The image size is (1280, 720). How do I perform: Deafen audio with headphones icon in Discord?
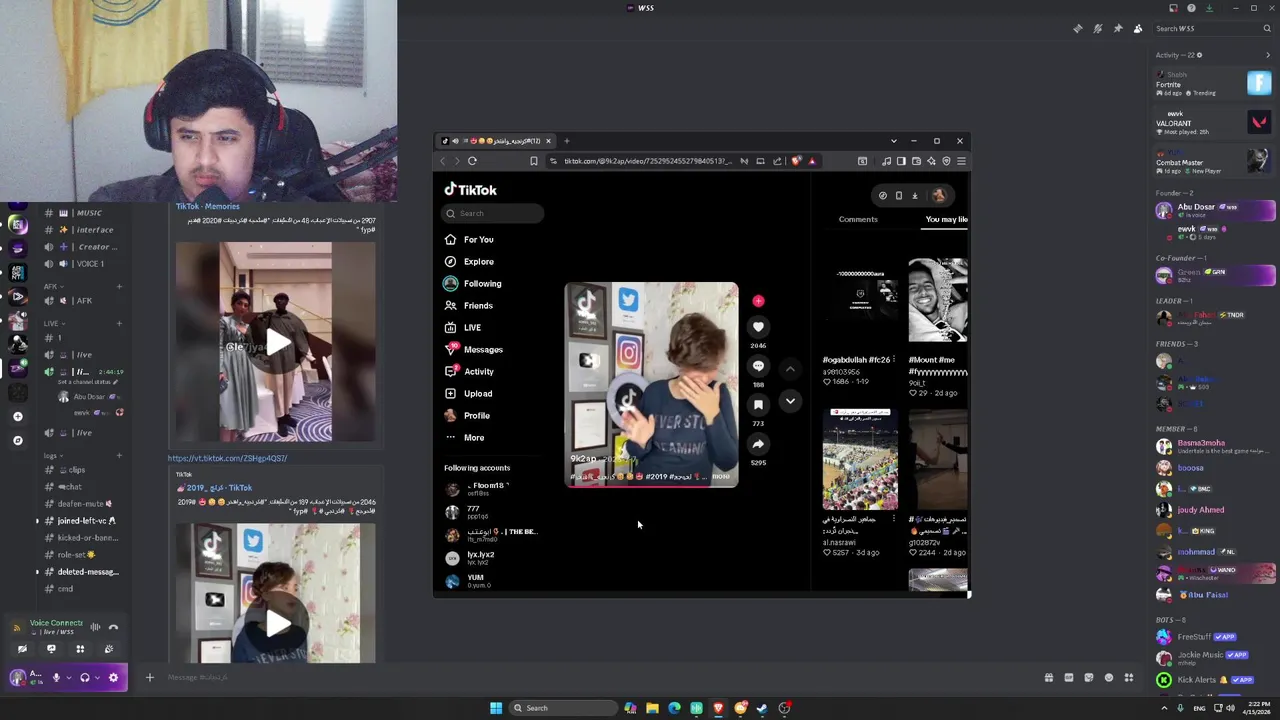click(x=85, y=678)
